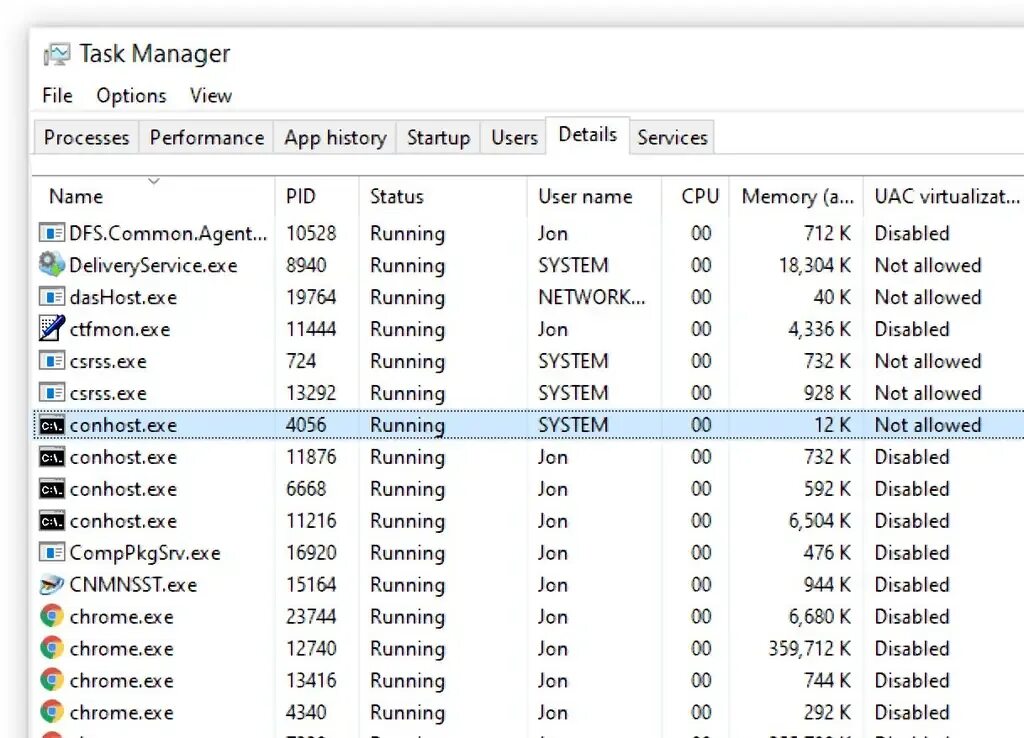Viewport: 1024px width, 738px height.
Task: Click memory value 6,504 K
Action: (x=819, y=521)
